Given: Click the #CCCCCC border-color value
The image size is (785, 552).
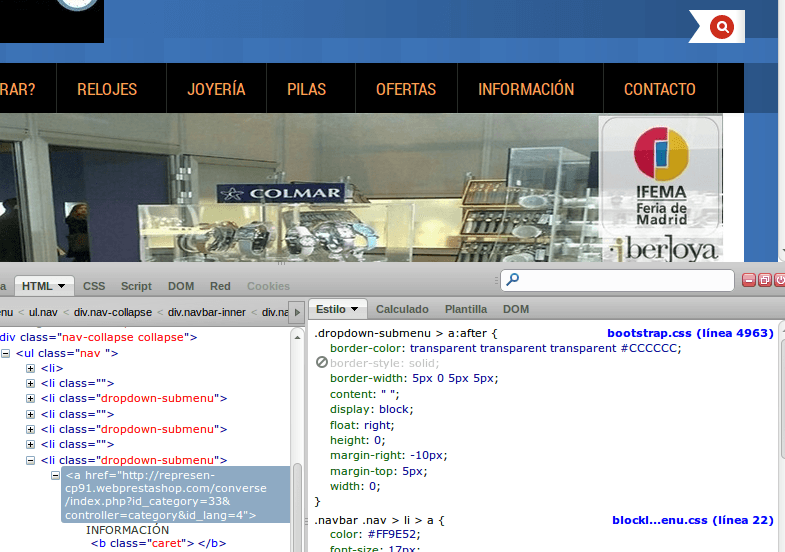Looking at the screenshot, I should click(x=648, y=348).
